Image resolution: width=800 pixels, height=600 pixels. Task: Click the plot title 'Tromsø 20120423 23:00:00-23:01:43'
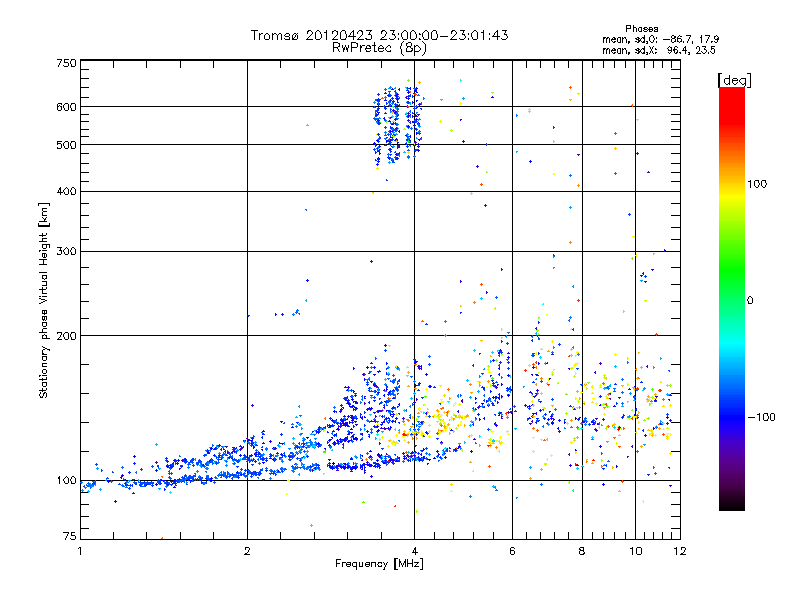pos(379,35)
